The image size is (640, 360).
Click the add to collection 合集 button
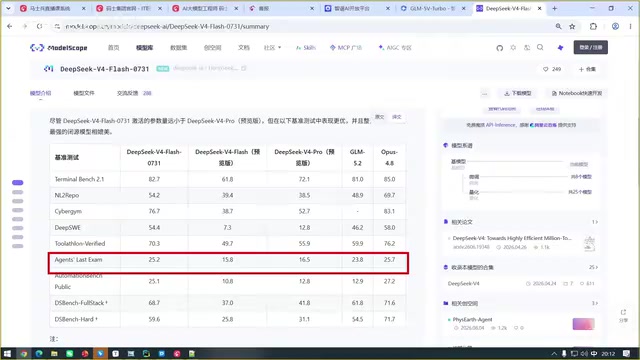coord(587,69)
